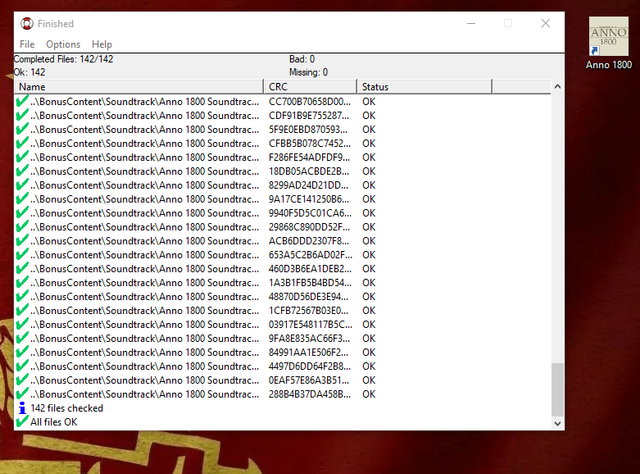Click the green checkmark of row 0EAF57E86A3B51
Image resolution: width=640 pixels, height=474 pixels.
(22, 379)
